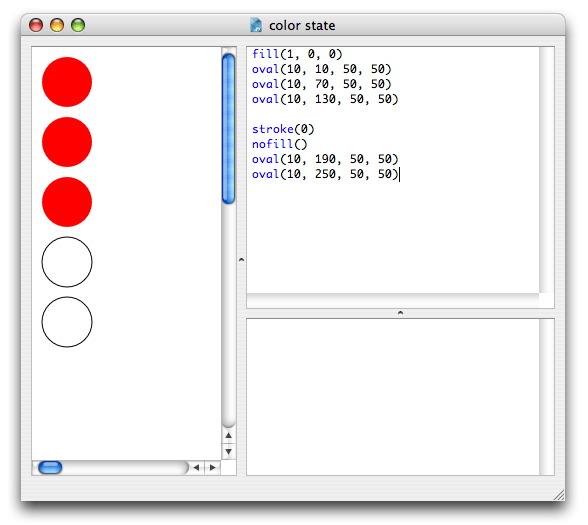
Task: Click the third red circle on canvas
Action: point(67,202)
